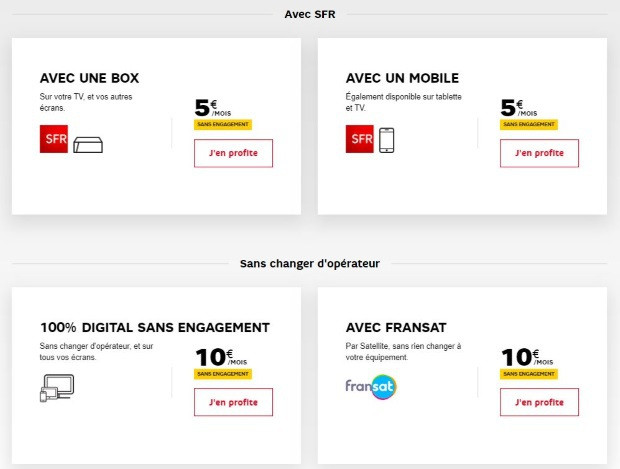Click J'en profite under Avec un Mobile
The height and width of the screenshot is (469, 620).
pyautogui.click(x=539, y=153)
